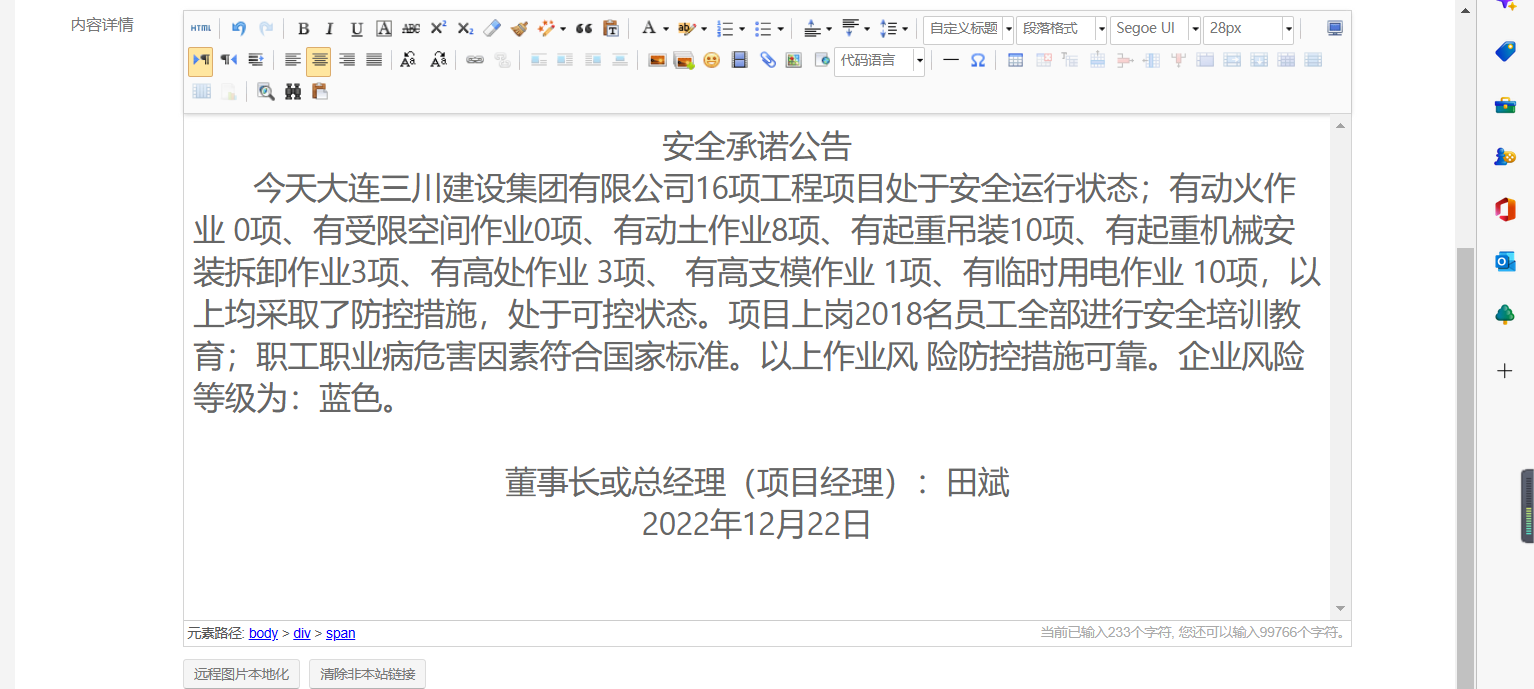Toggle right alignment
1534x689 pixels.
pyautogui.click(x=347, y=60)
